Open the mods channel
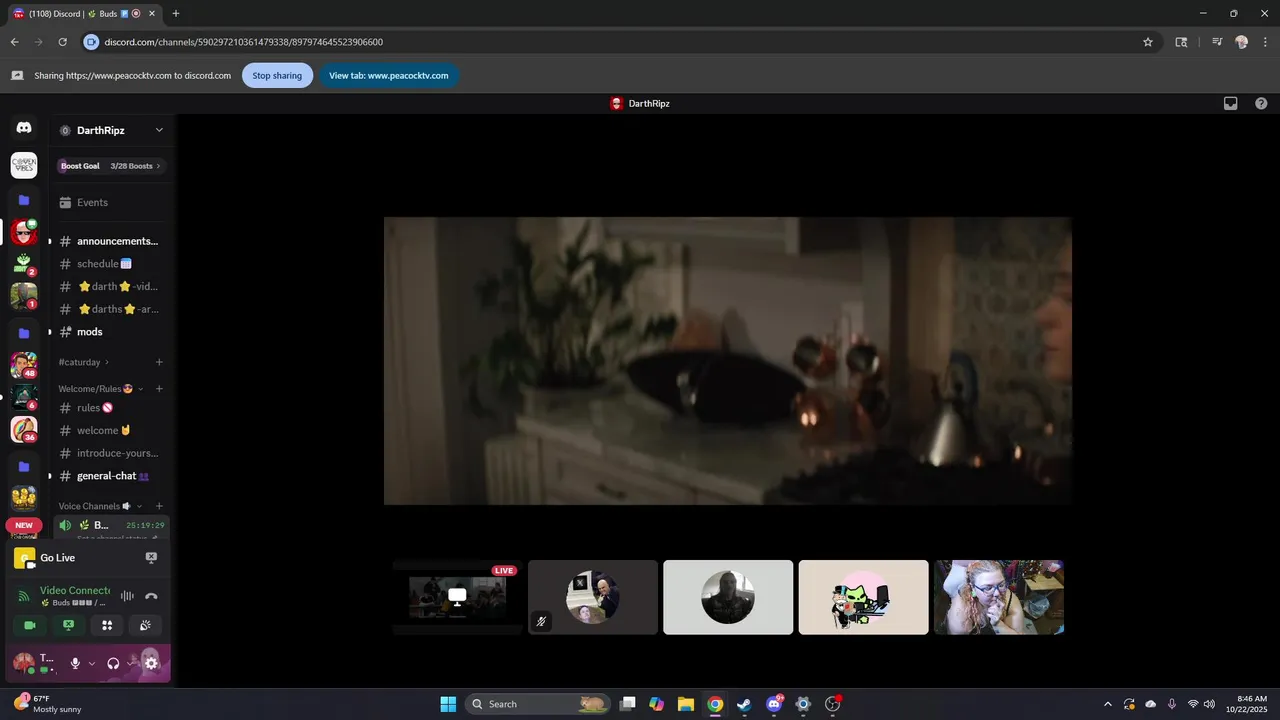Image resolution: width=1280 pixels, height=720 pixels. 111,332
